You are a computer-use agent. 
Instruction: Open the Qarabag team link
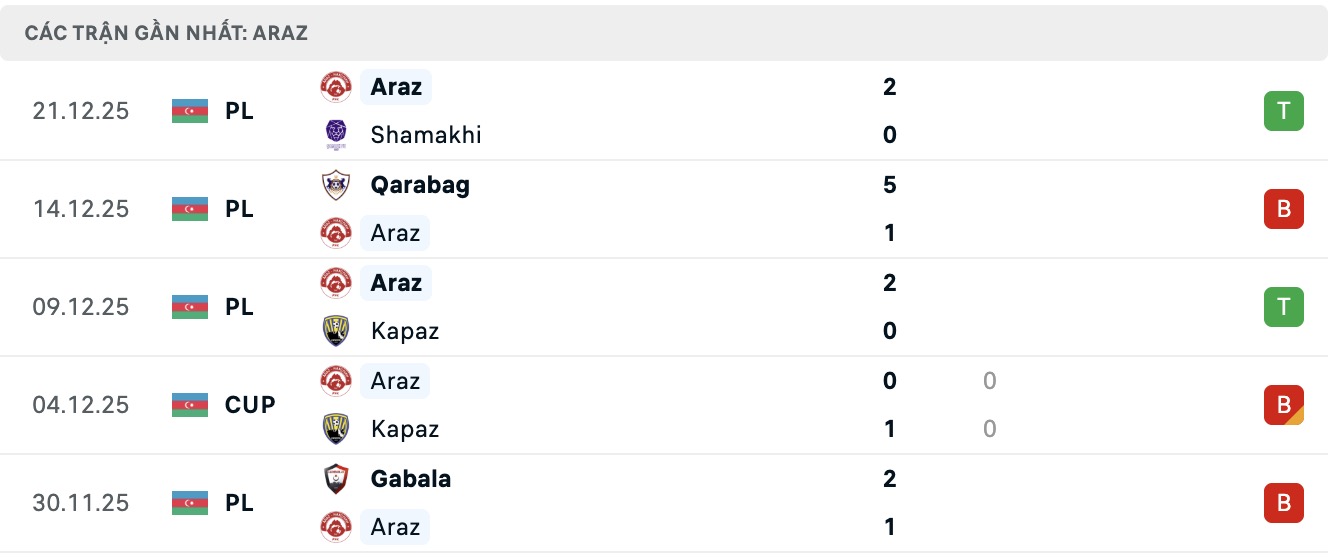click(420, 185)
